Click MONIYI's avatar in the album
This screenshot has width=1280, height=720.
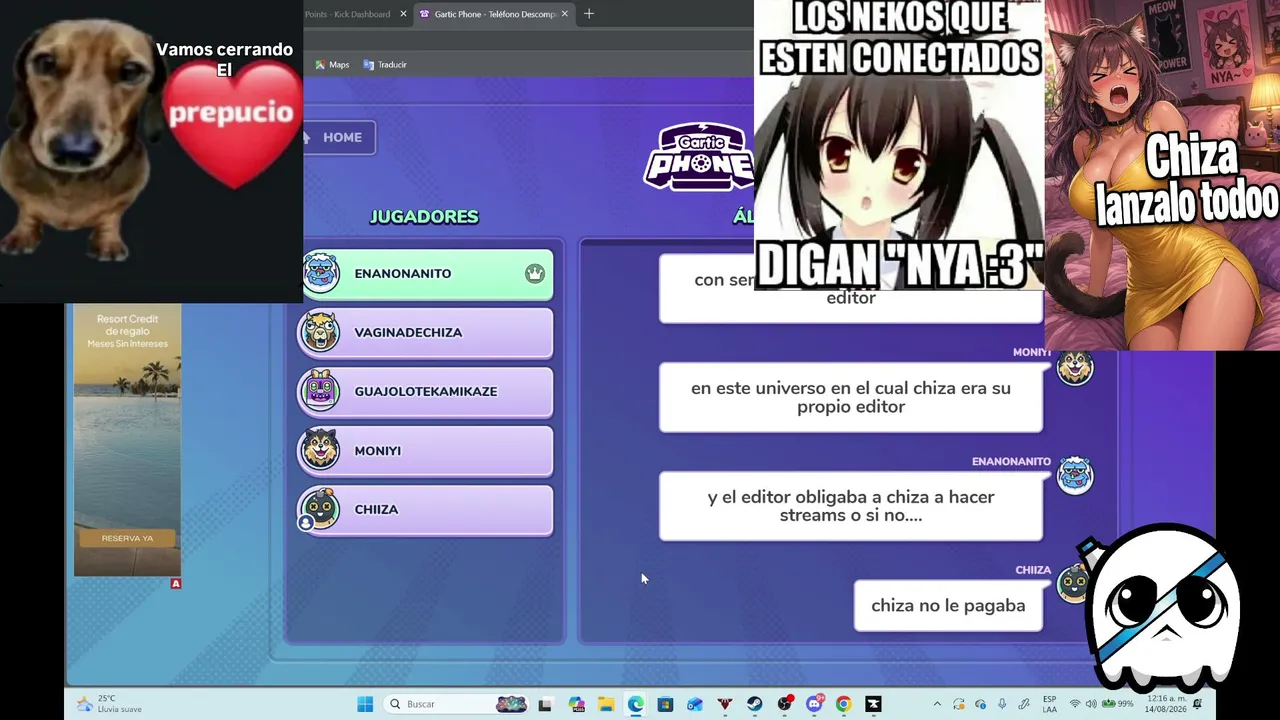(x=1075, y=366)
